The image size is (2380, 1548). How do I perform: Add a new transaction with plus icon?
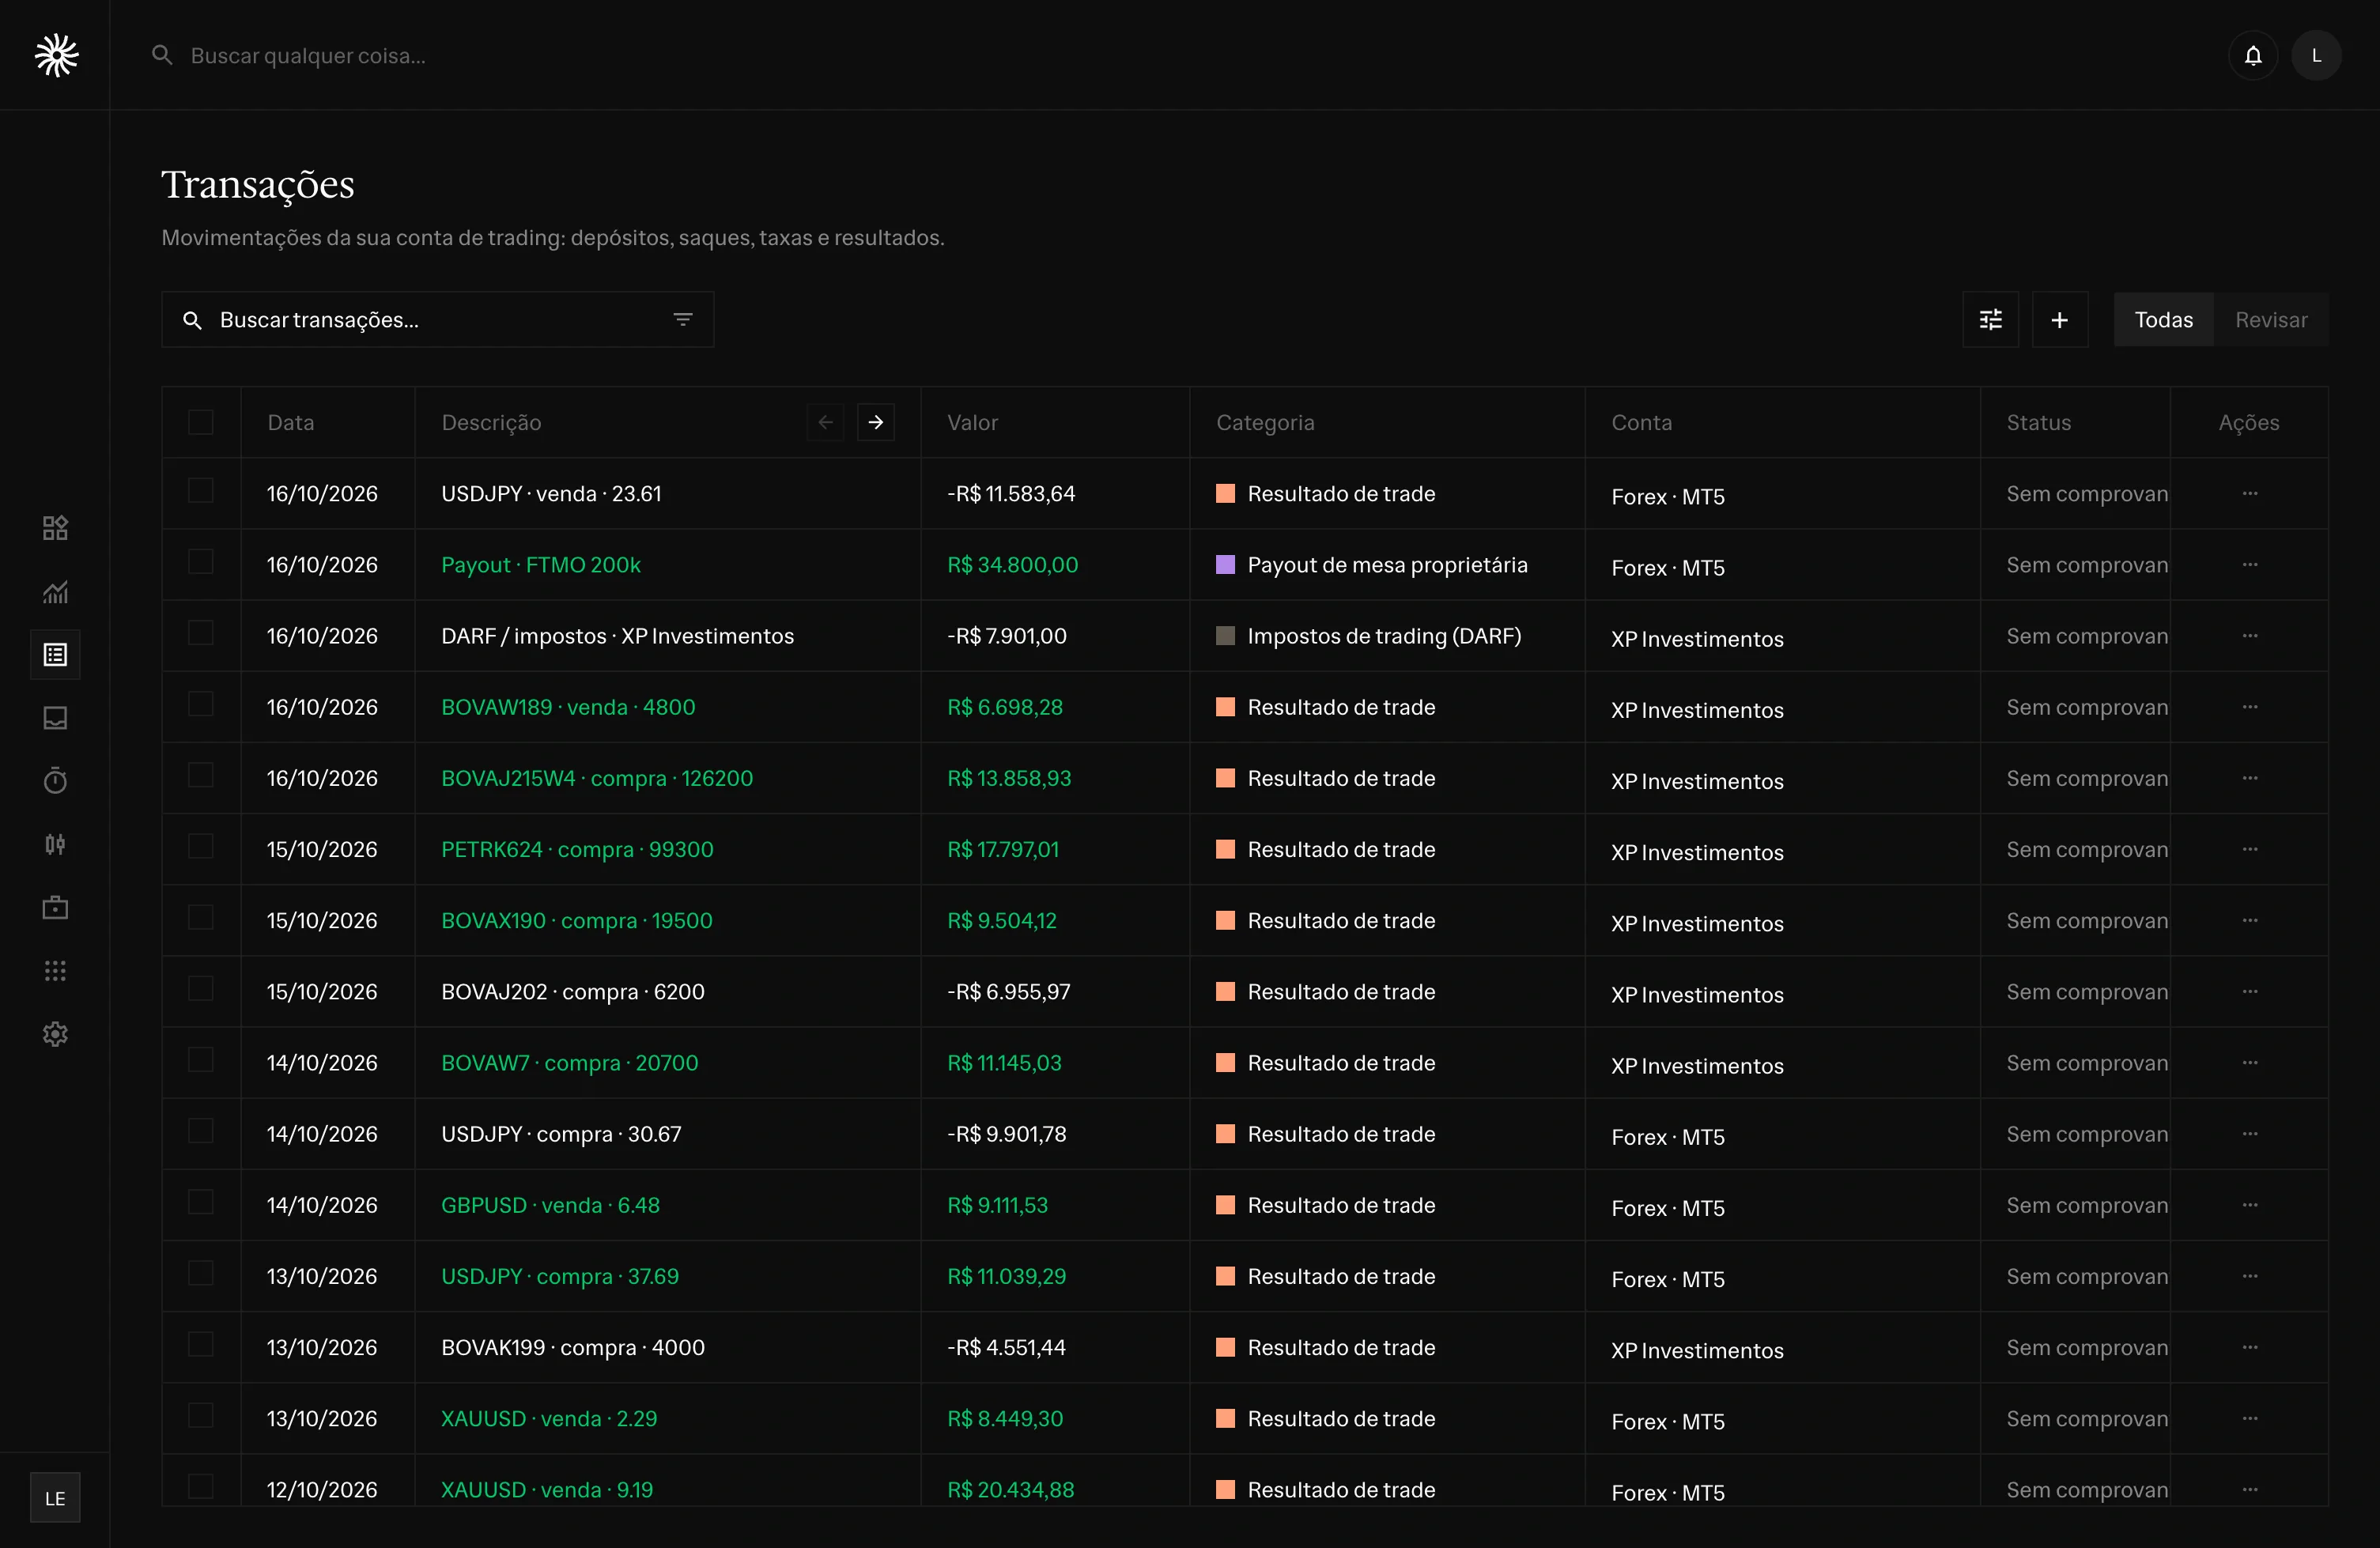coord(2059,320)
